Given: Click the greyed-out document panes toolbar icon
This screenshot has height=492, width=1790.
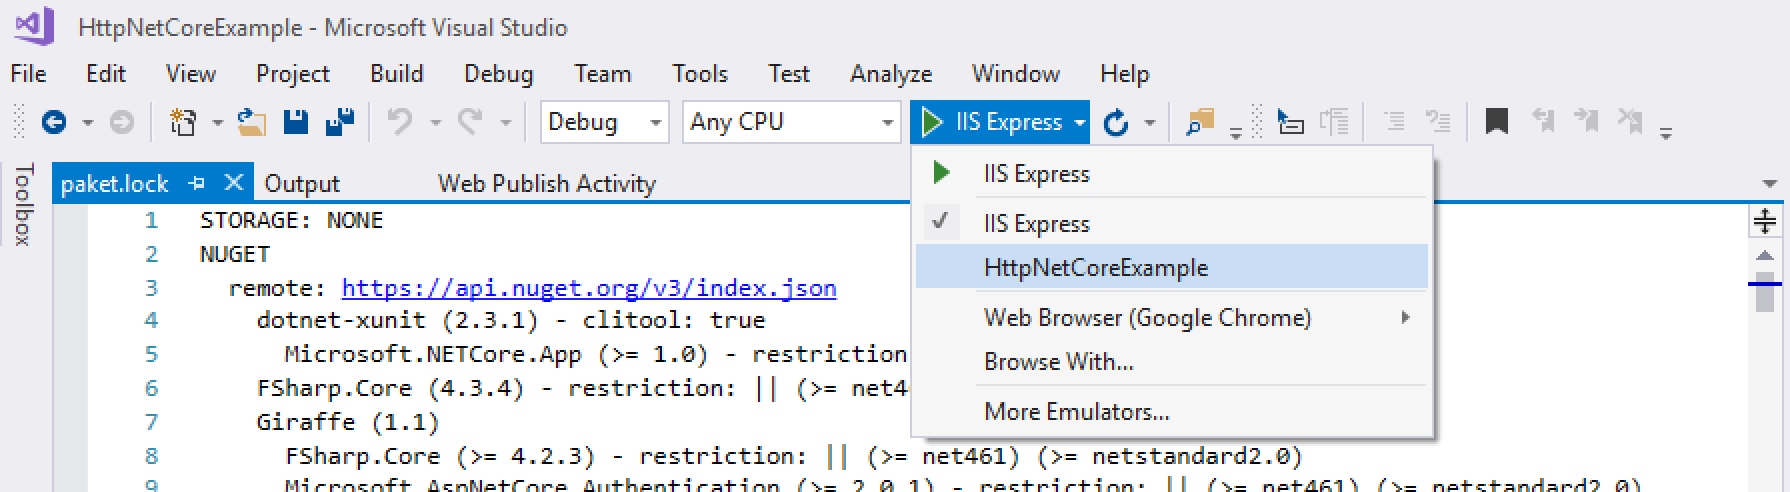Looking at the screenshot, I should (1334, 122).
